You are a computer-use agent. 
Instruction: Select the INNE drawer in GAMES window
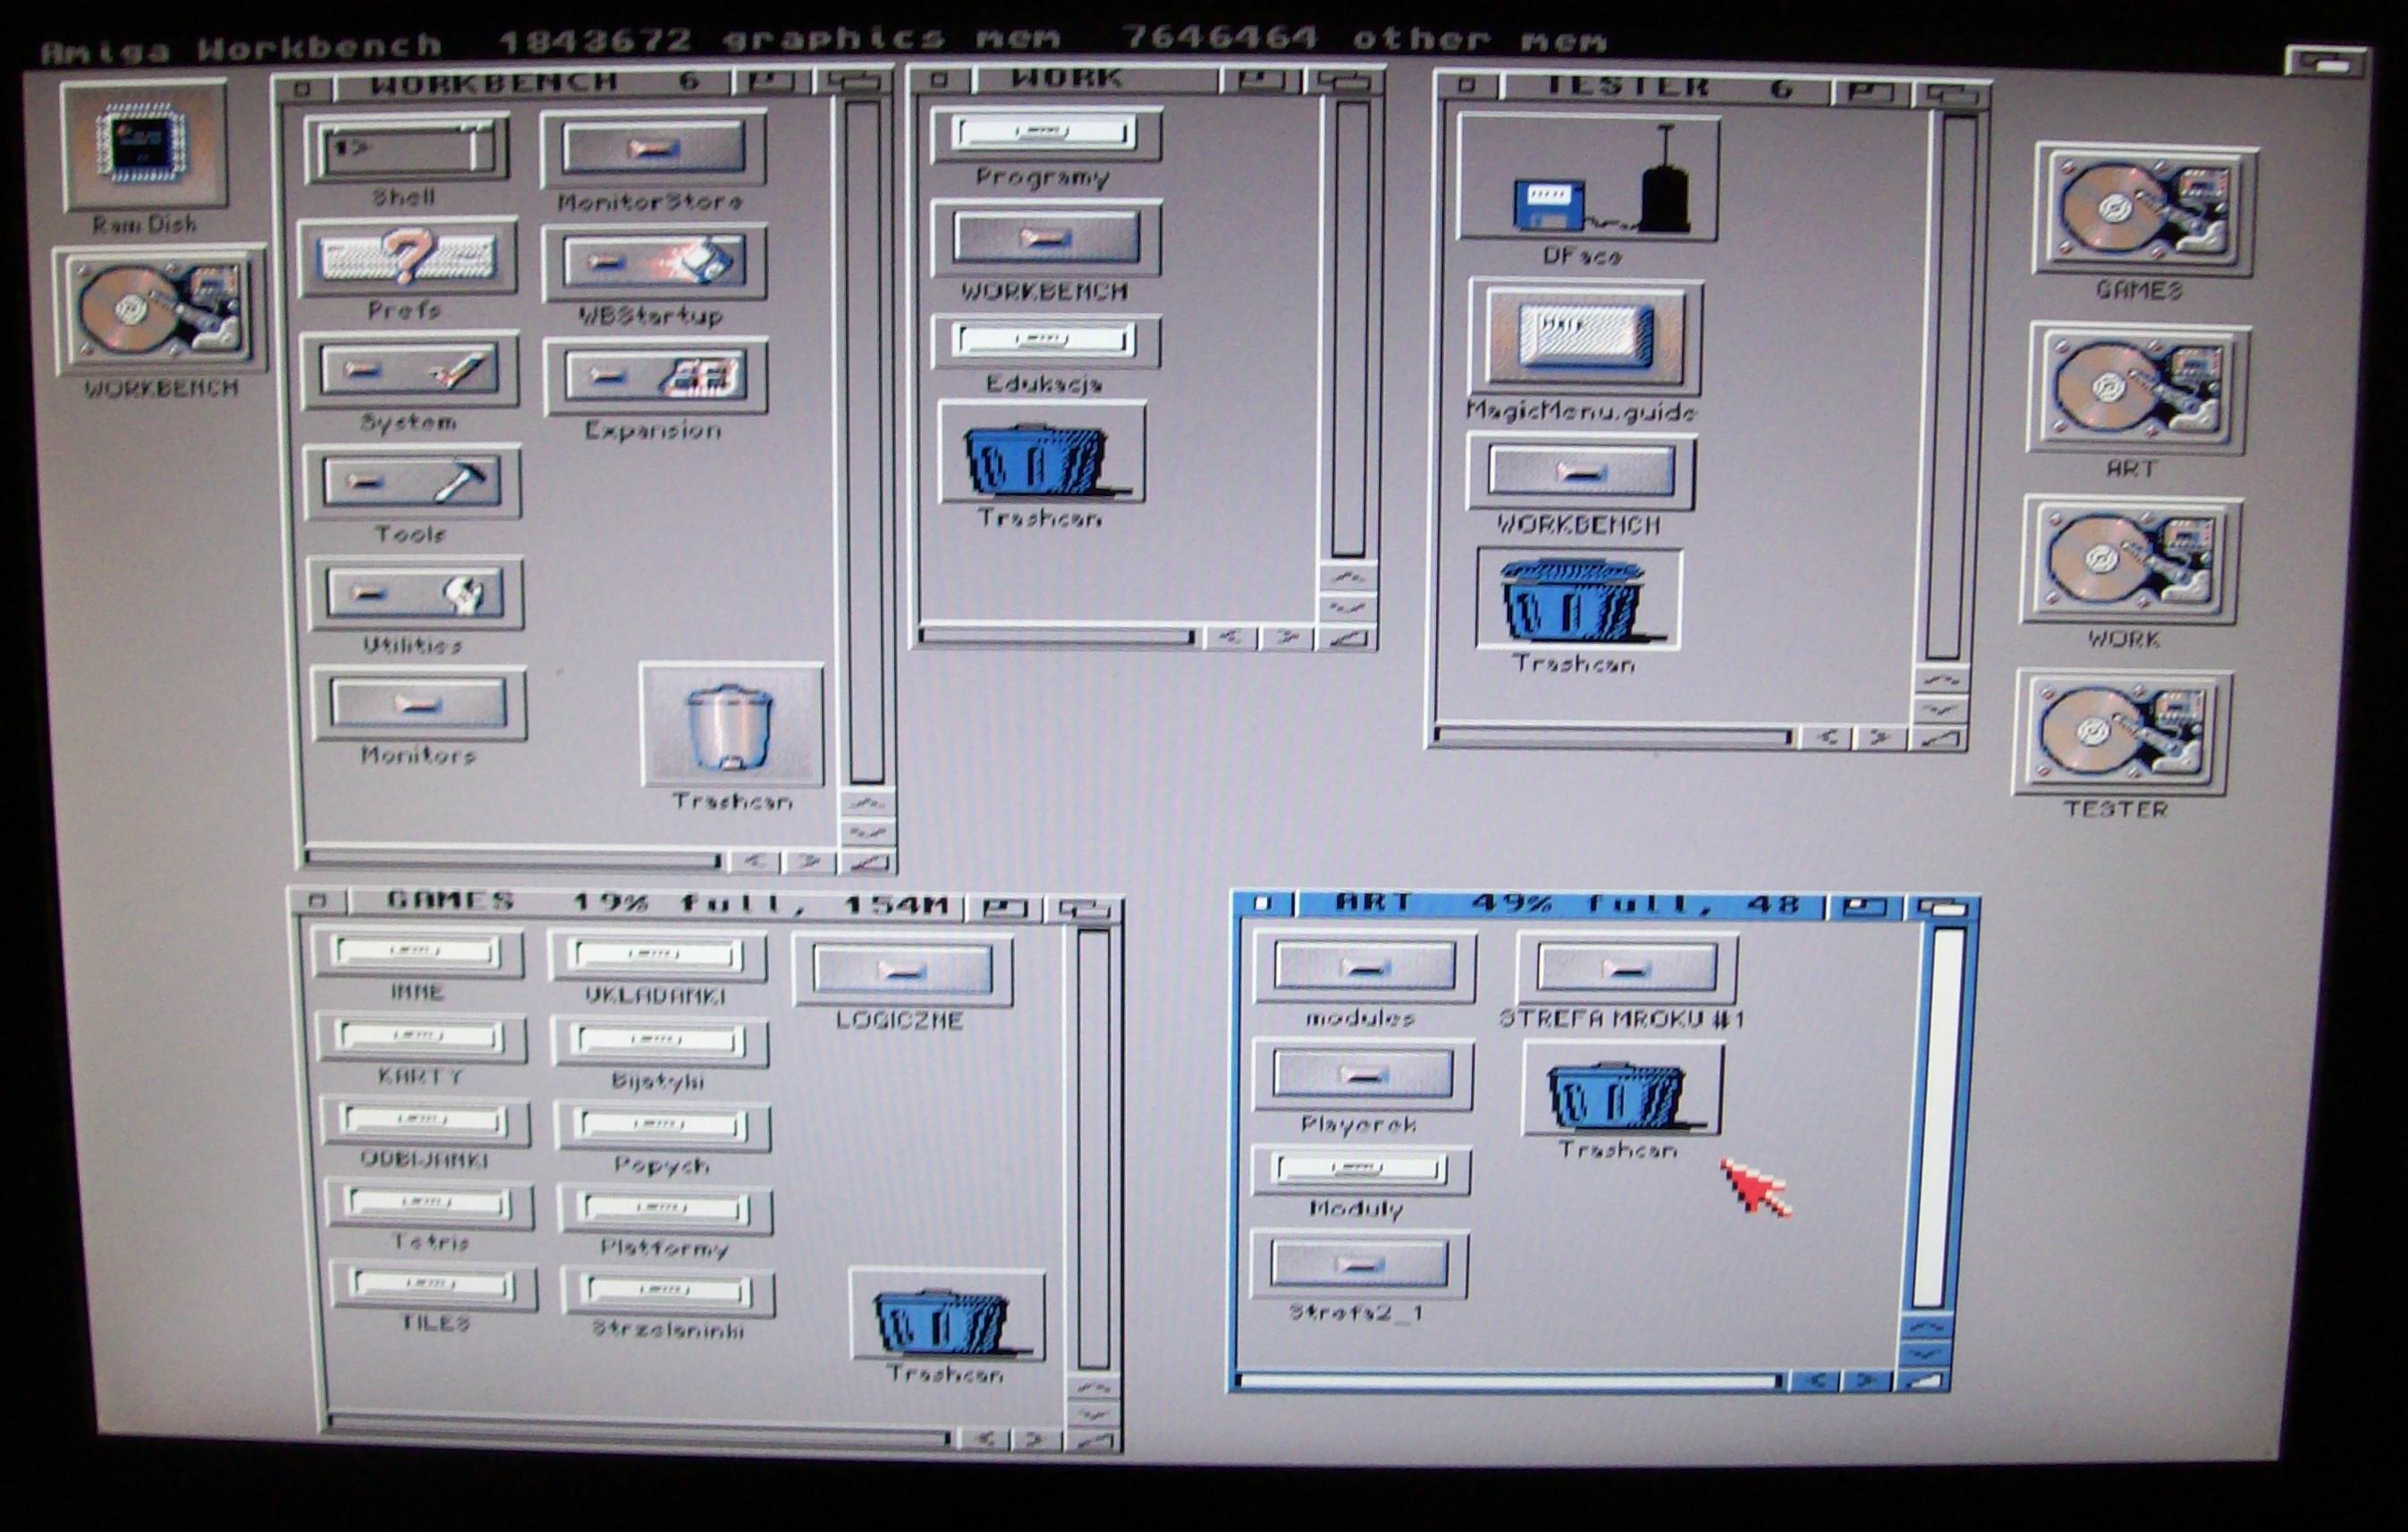coord(417,953)
